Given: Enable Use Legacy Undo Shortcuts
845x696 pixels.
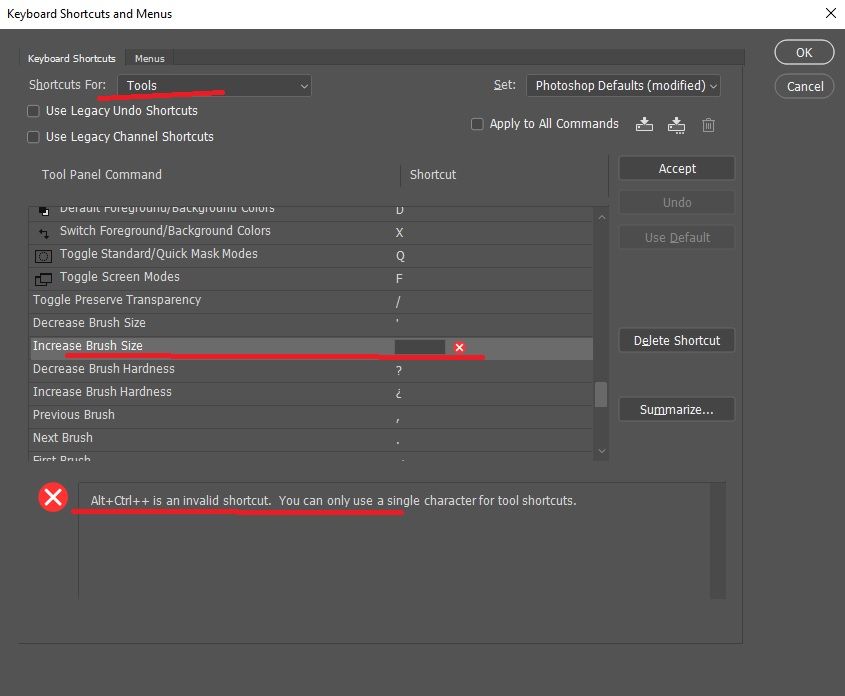Looking at the screenshot, I should pos(33,112).
